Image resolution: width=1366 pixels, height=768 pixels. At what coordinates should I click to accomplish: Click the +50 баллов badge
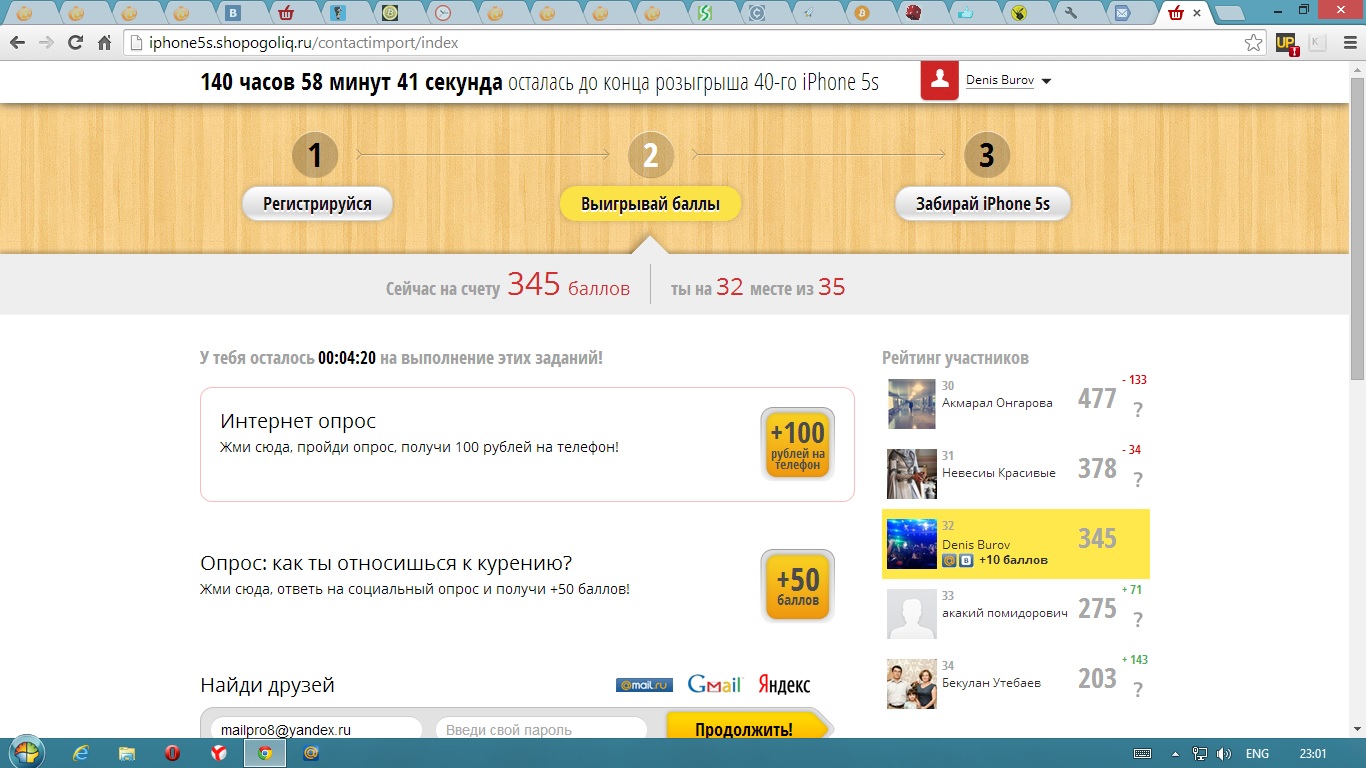pyautogui.click(x=797, y=585)
